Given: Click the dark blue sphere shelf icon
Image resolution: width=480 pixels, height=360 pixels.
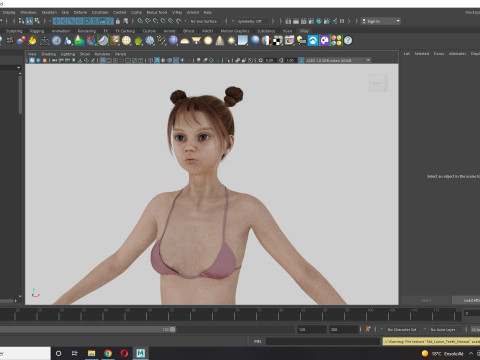Looking at the screenshot, I should [173, 41].
